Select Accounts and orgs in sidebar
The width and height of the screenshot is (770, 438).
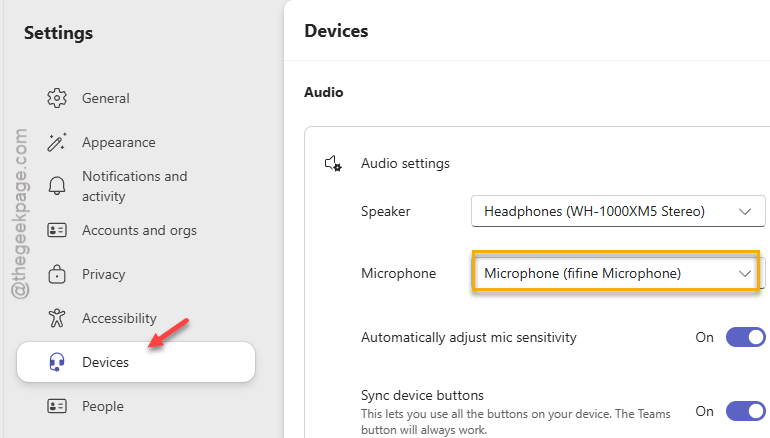[x=139, y=230]
